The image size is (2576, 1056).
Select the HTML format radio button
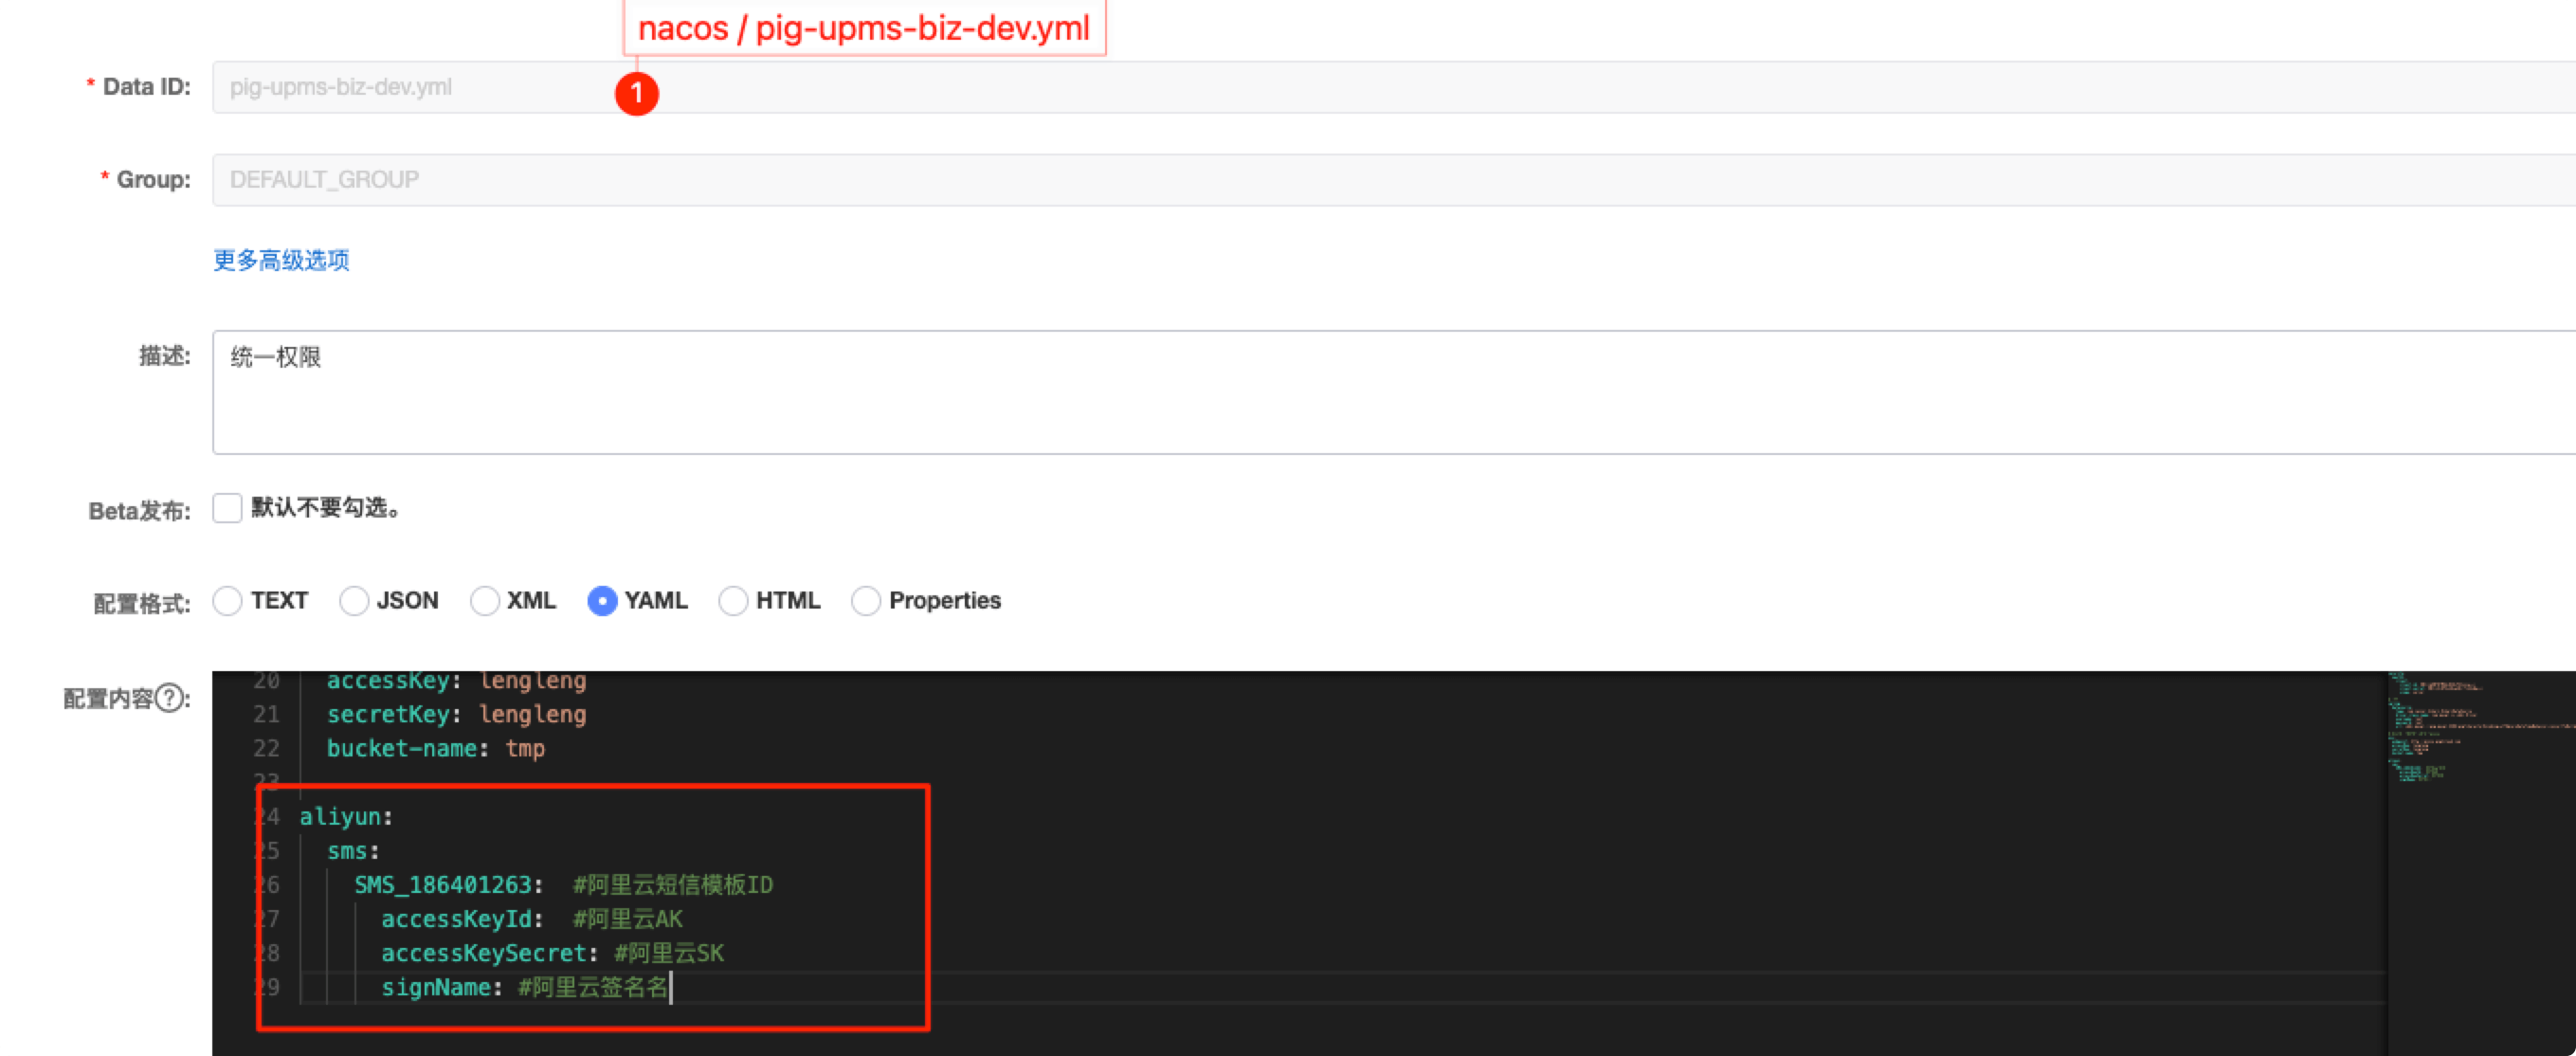[x=733, y=601]
